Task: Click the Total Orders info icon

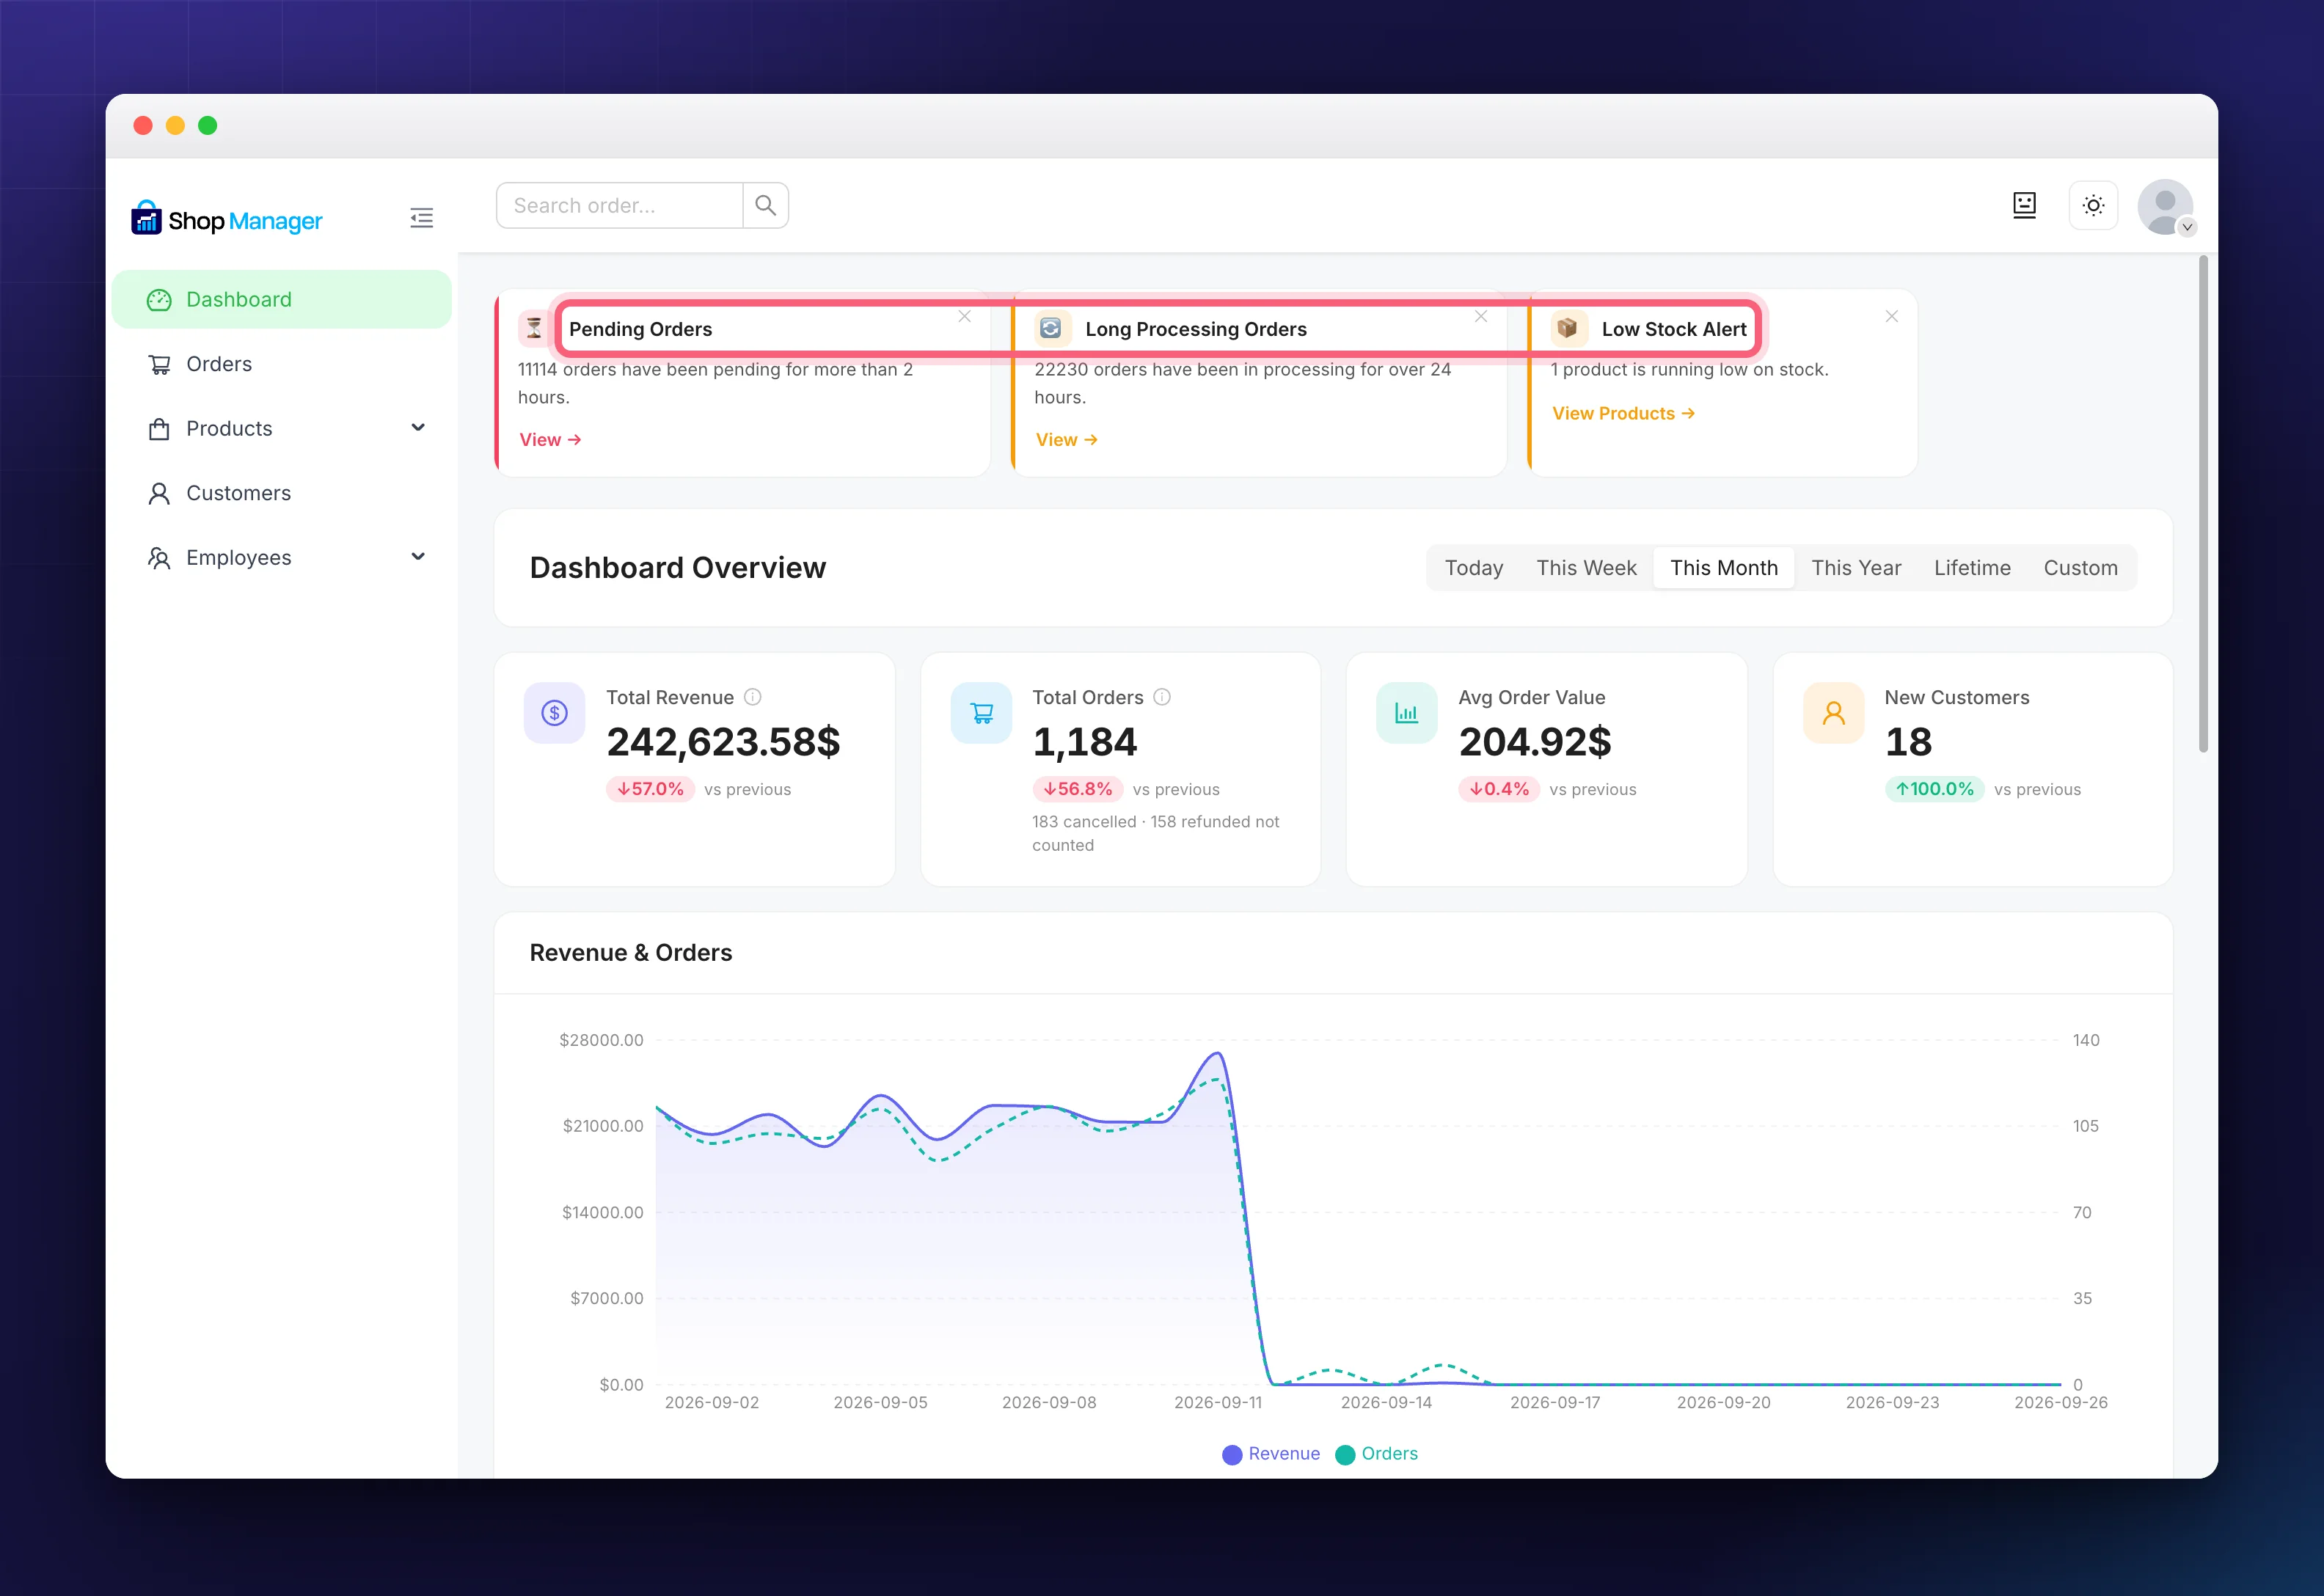Action: pyautogui.click(x=1162, y=697)
